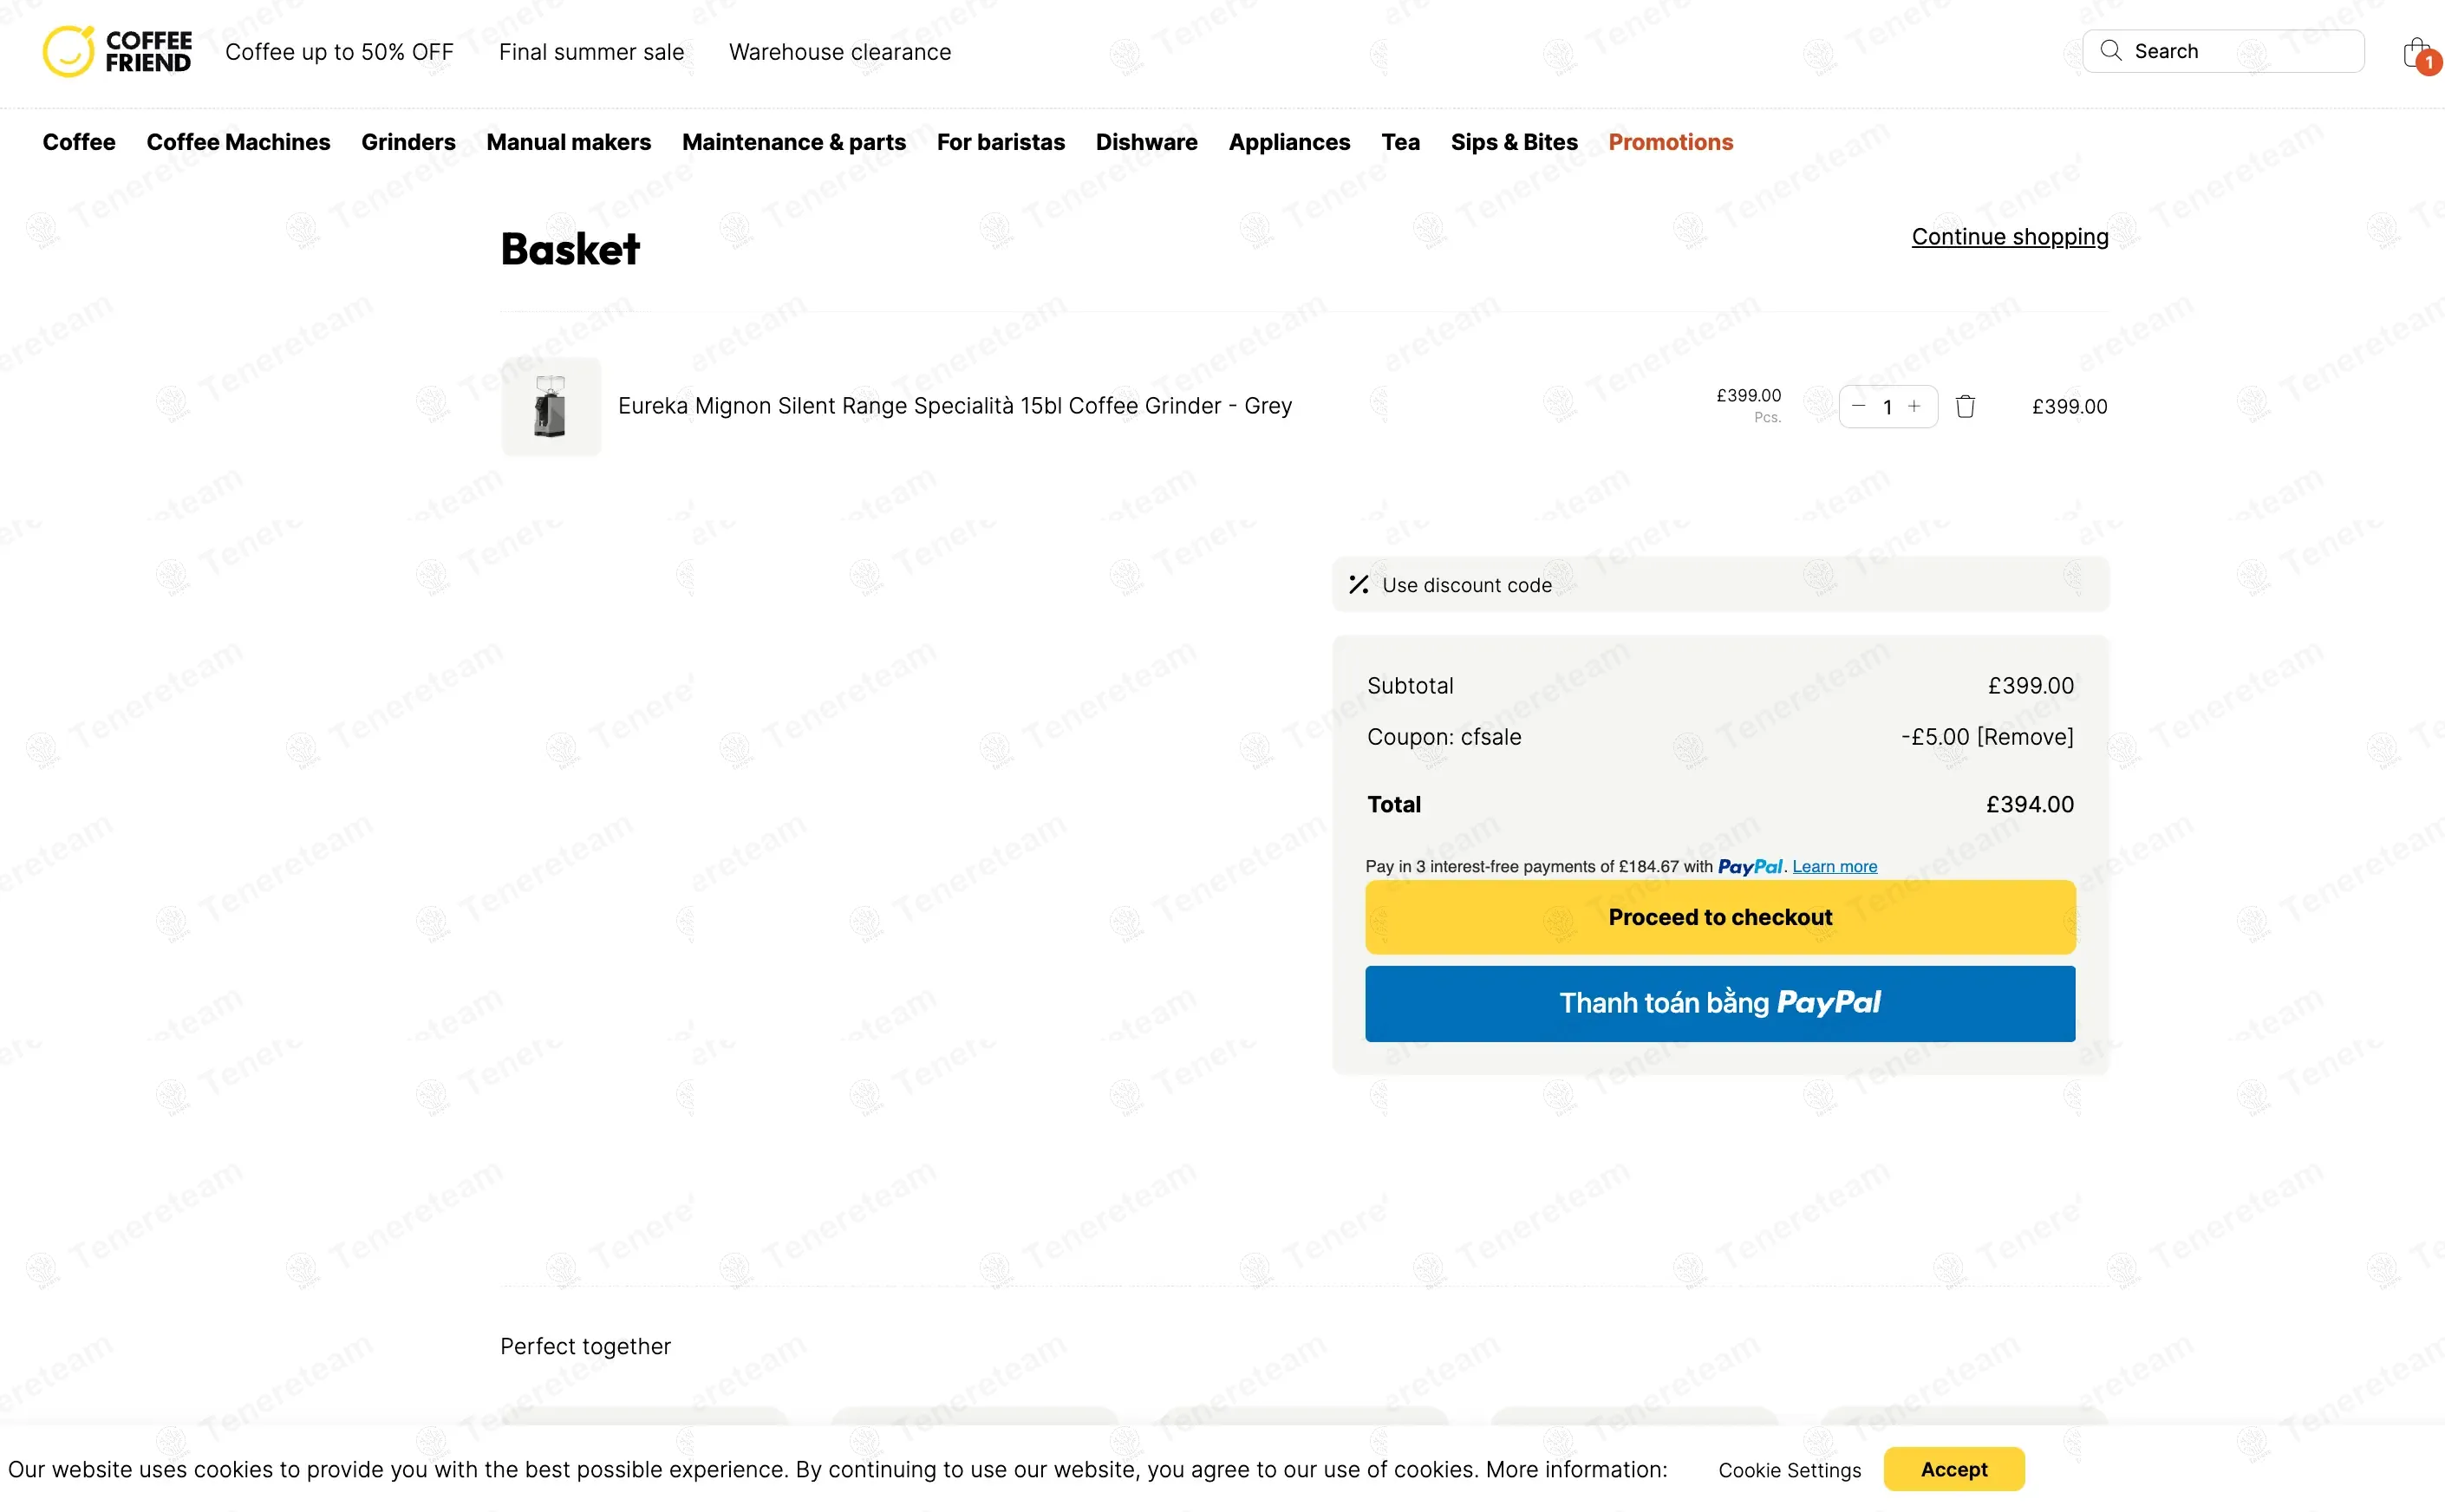Increase item quantity with plus button
The image size is (2445, 1512).
(x=1914, y=406)
